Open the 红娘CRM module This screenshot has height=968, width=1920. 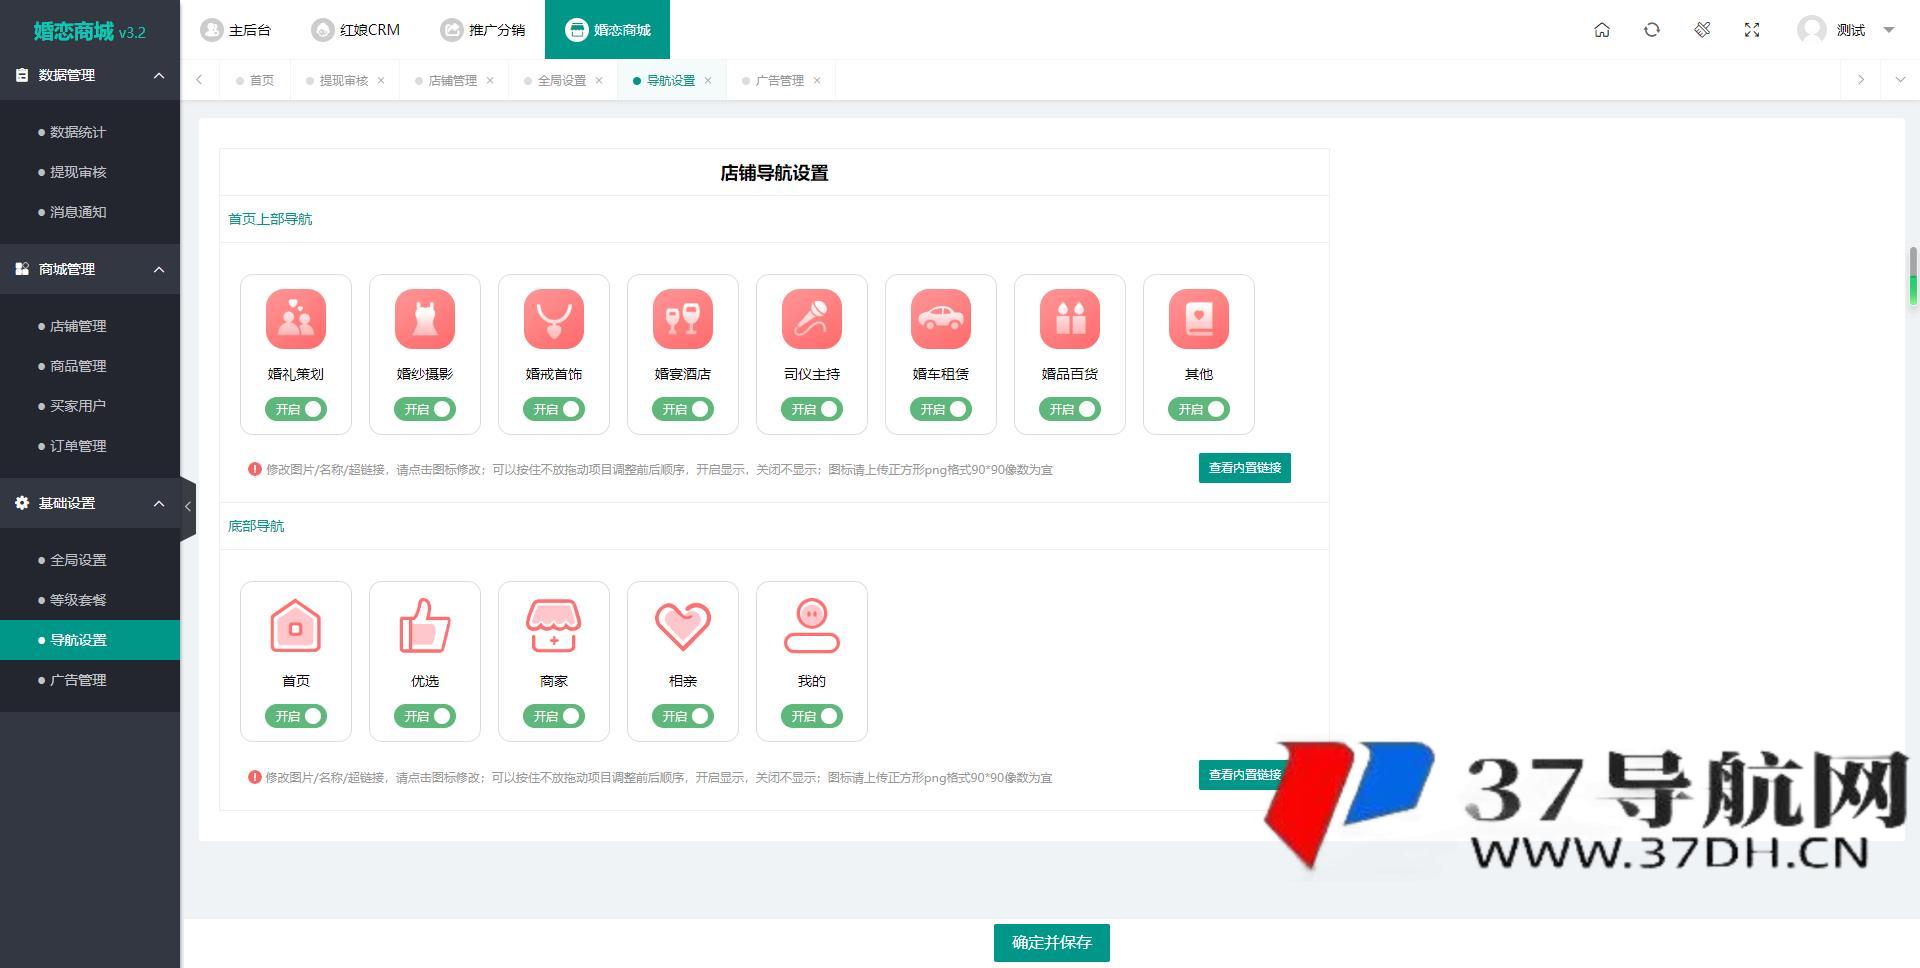point(357,30)
